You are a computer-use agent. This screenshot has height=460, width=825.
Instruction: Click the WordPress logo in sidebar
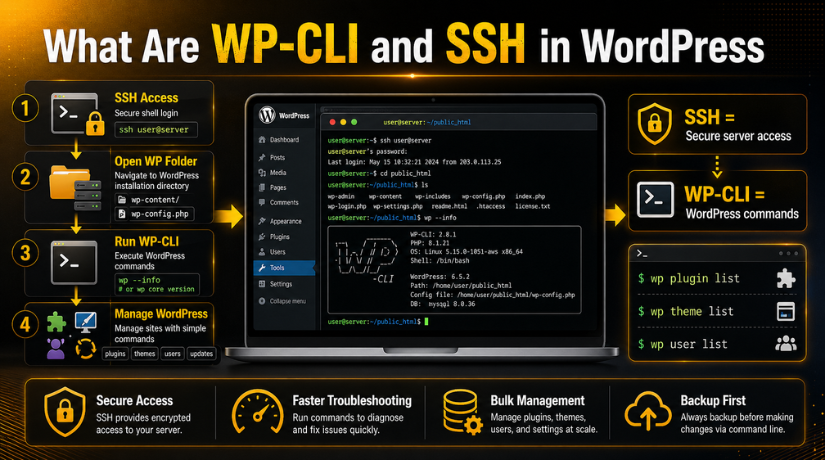coord(267,115)
